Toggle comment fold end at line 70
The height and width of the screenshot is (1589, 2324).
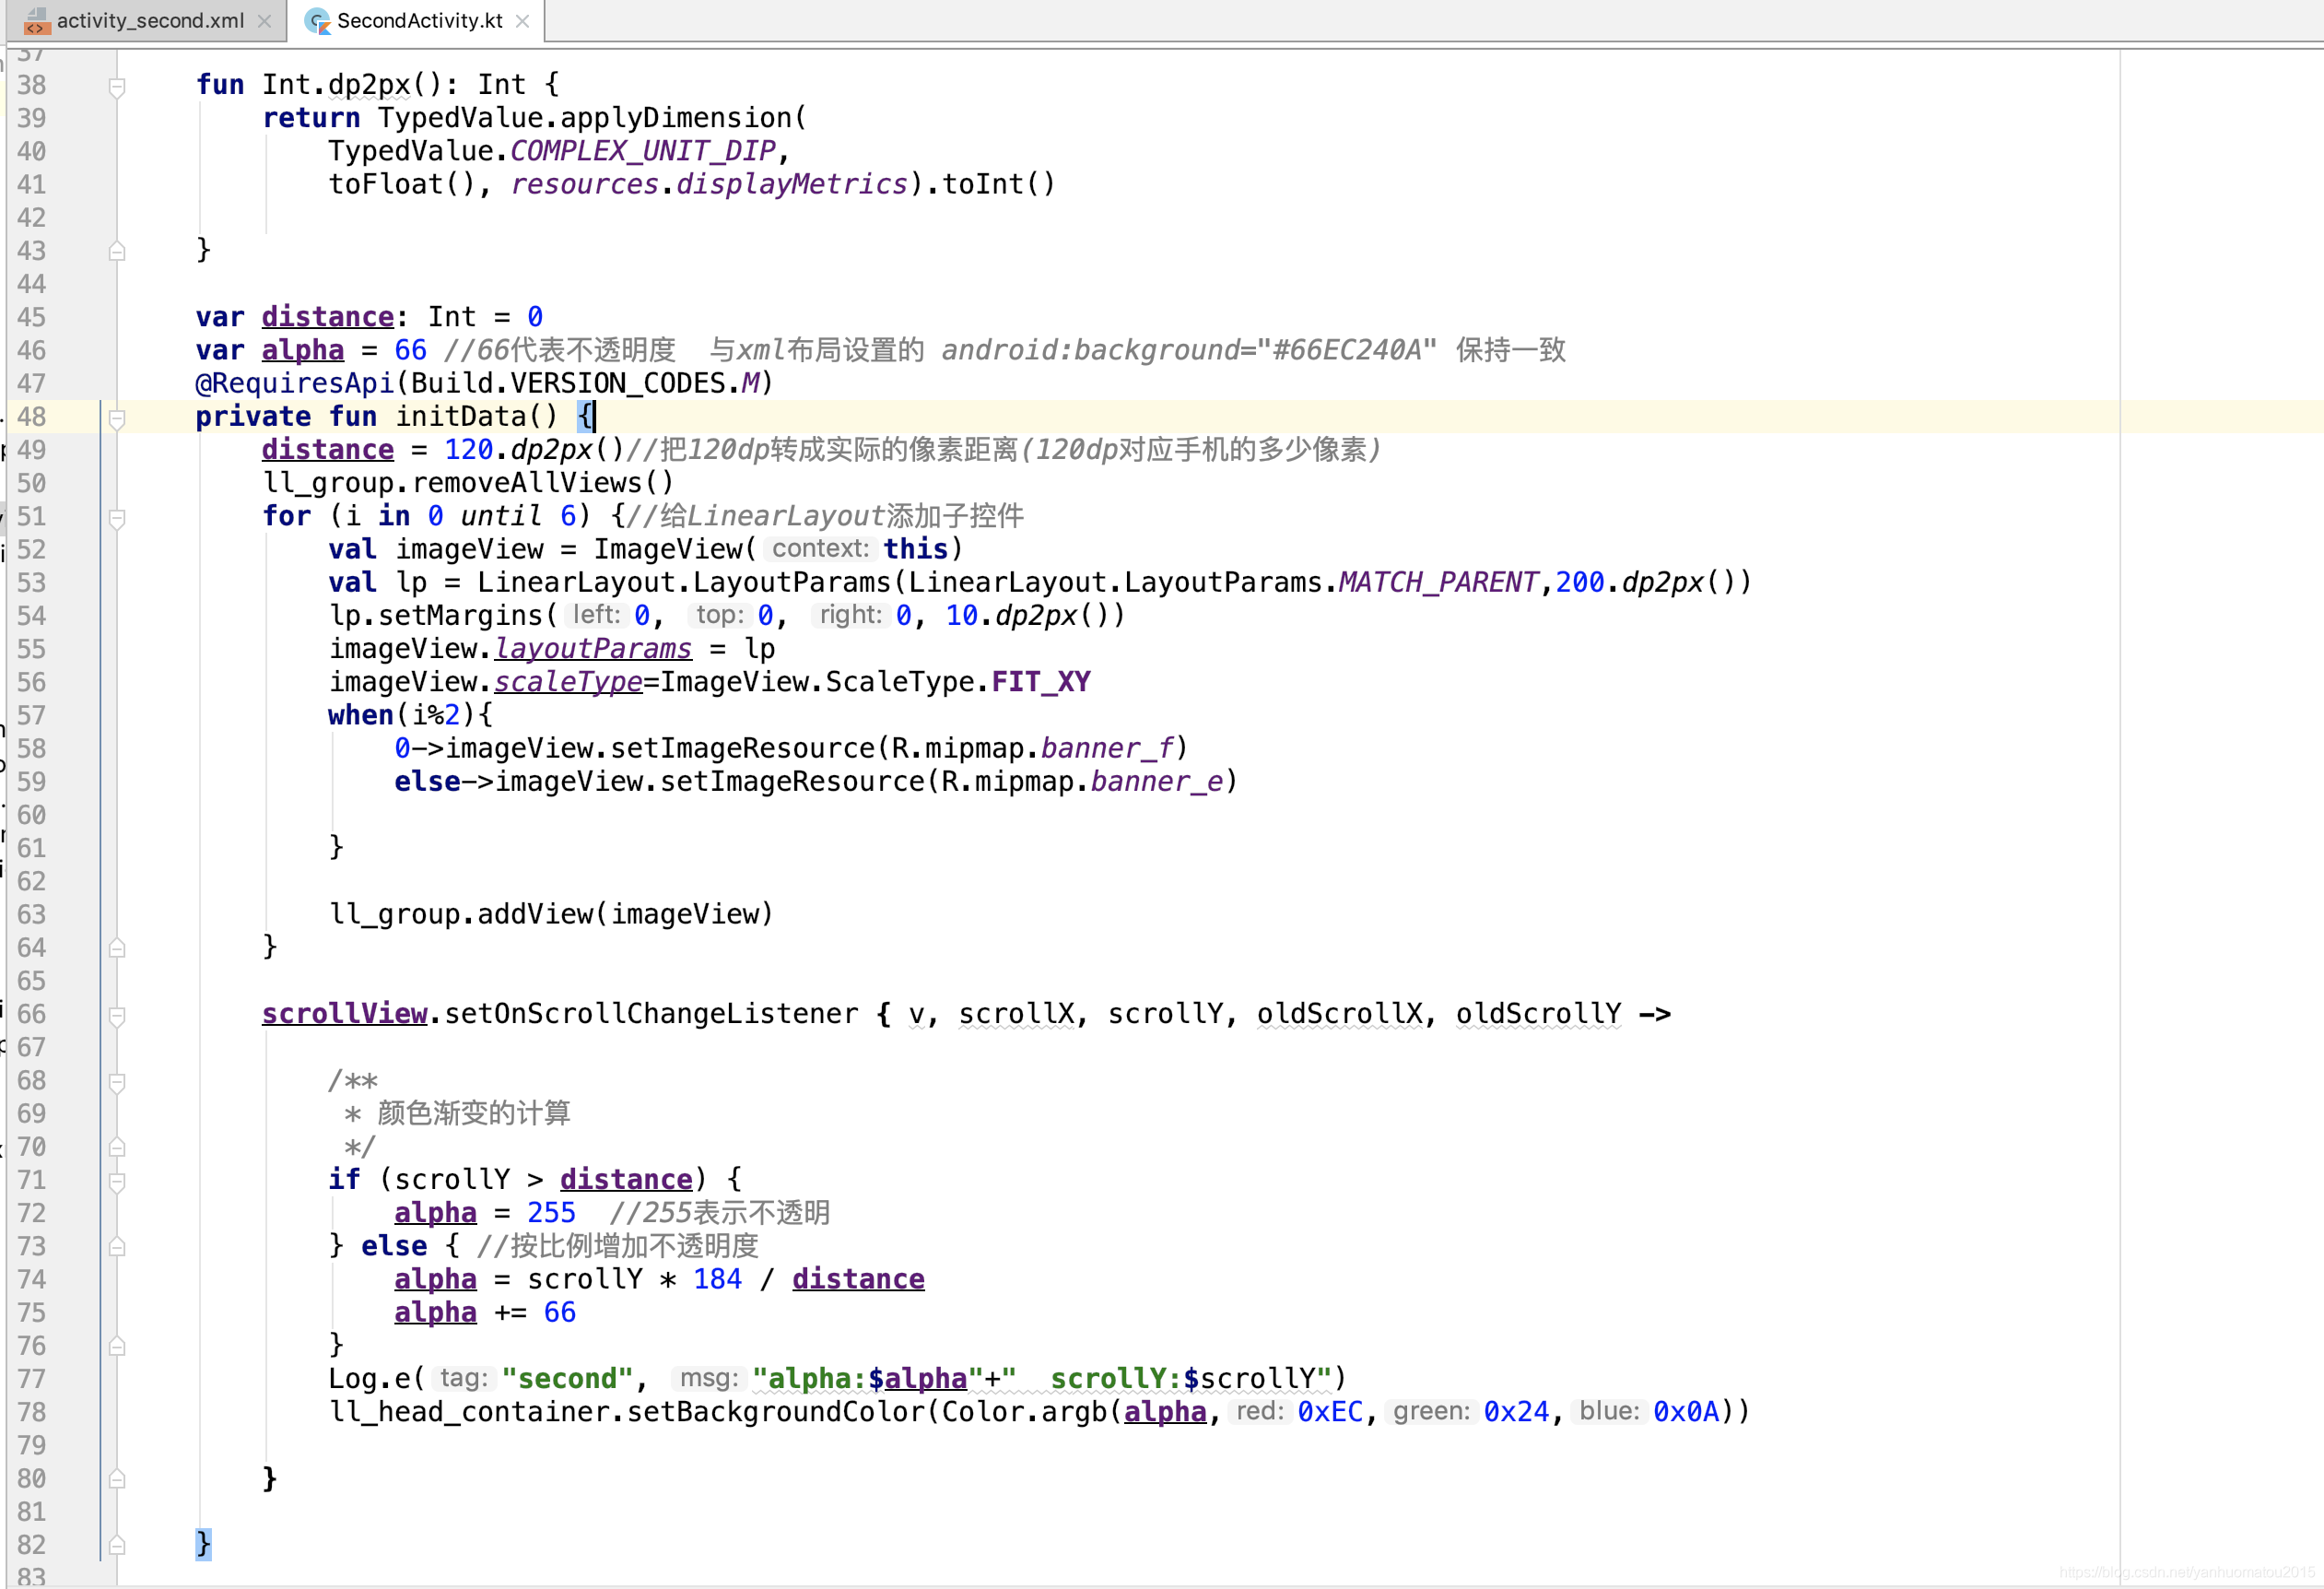point(117,1147)
